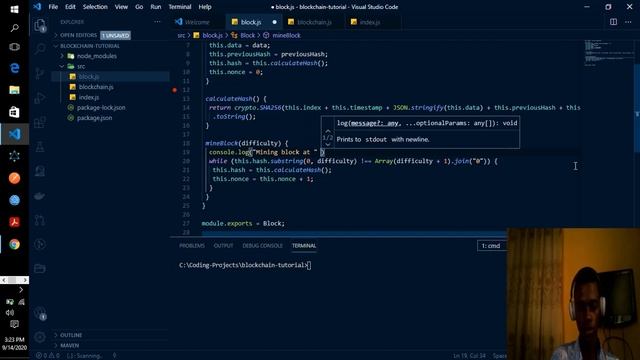Open Microsoft Store from taskbar
640x360 pixels.
click(14, 112)
